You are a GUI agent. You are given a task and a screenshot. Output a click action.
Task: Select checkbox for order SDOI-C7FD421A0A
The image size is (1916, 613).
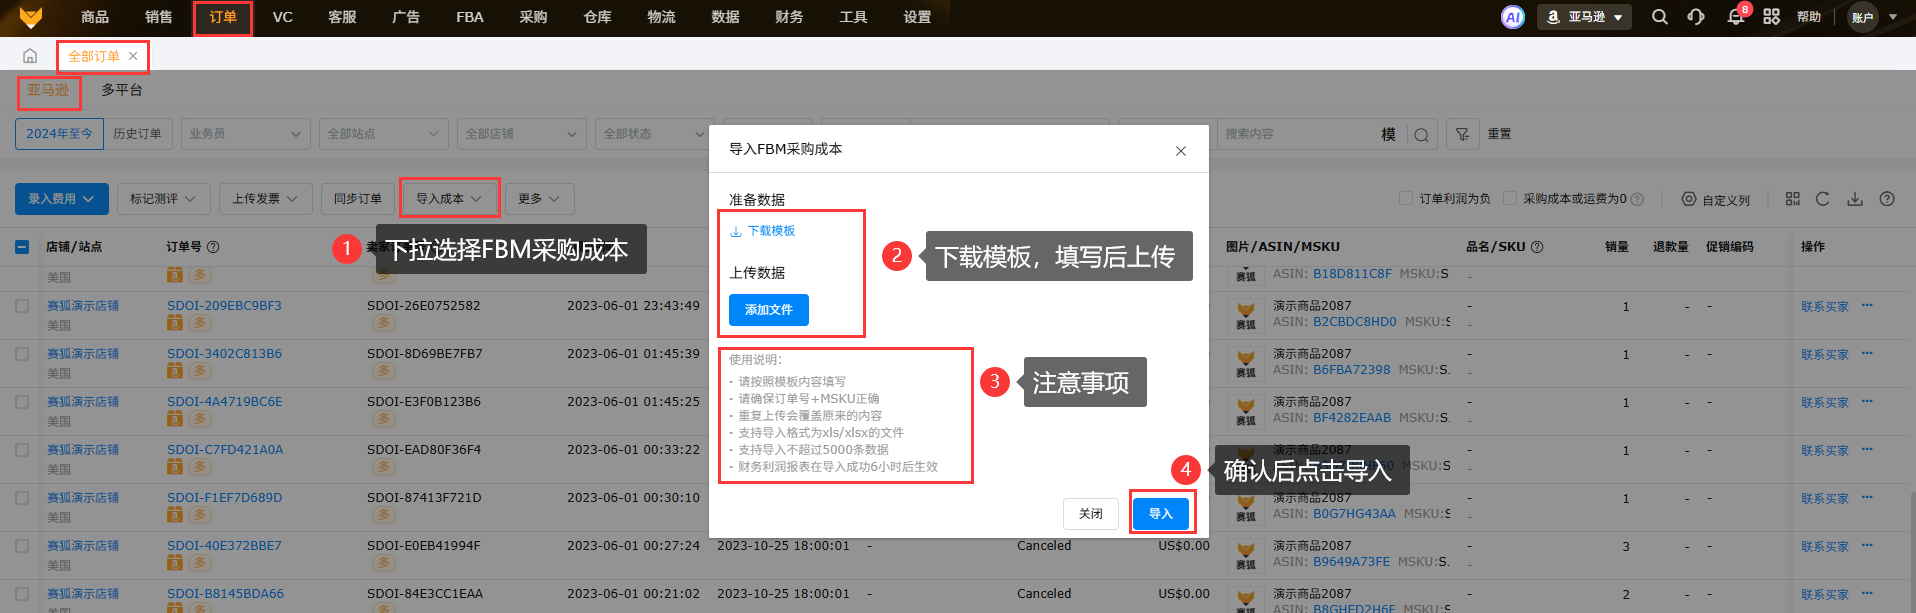click(x=22, y=450)
